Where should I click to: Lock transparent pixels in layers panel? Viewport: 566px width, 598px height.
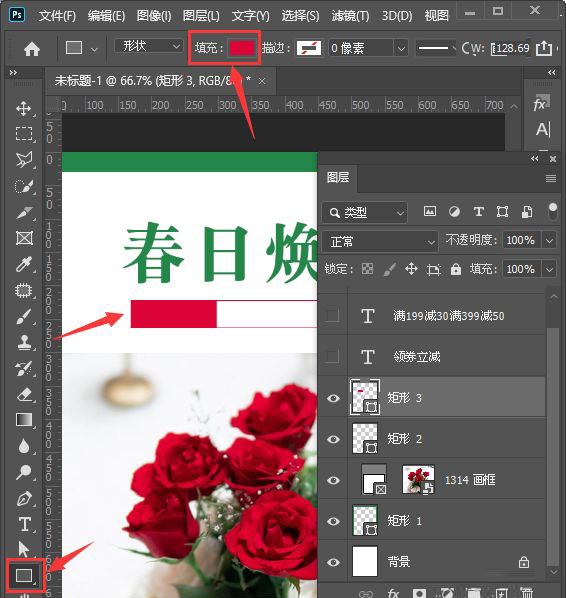coord(367,269)
